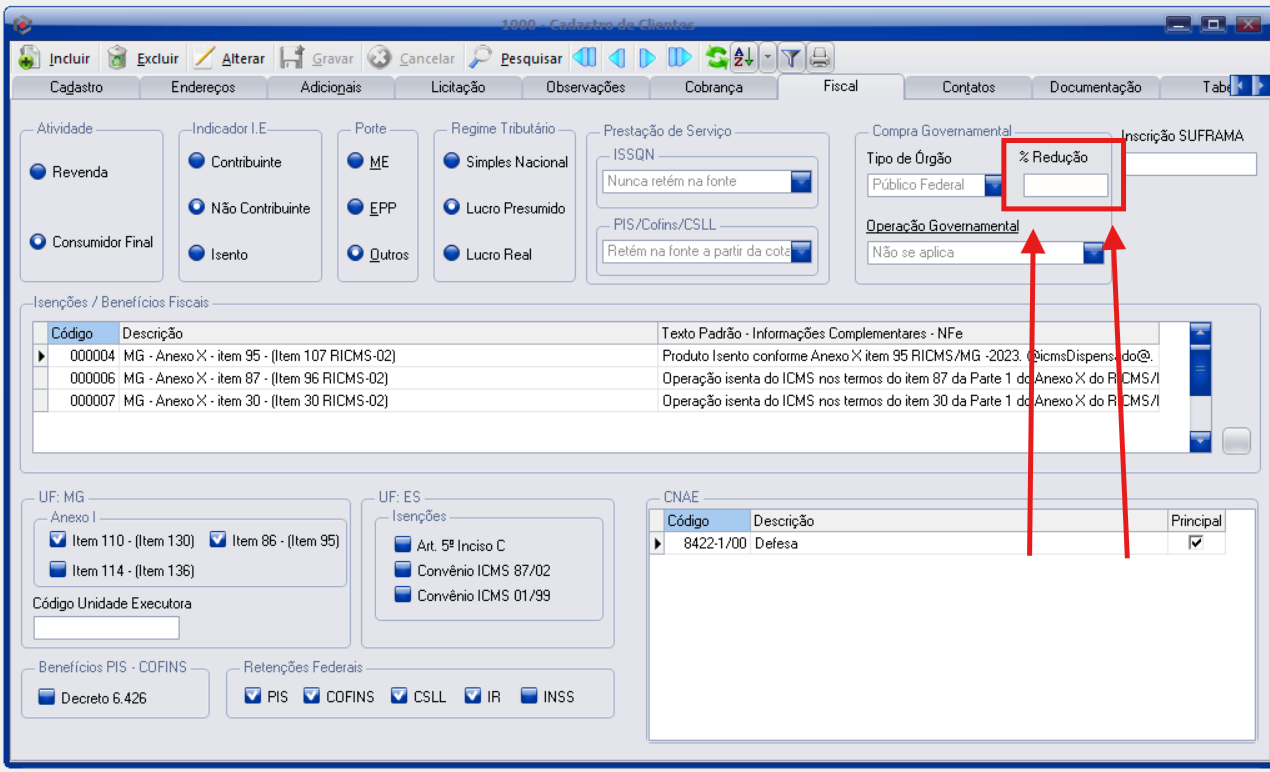Viewport: 1270px width, 772px height.
Task: Click the printer icon in toolbar
Action: click(x=819, y=58)
